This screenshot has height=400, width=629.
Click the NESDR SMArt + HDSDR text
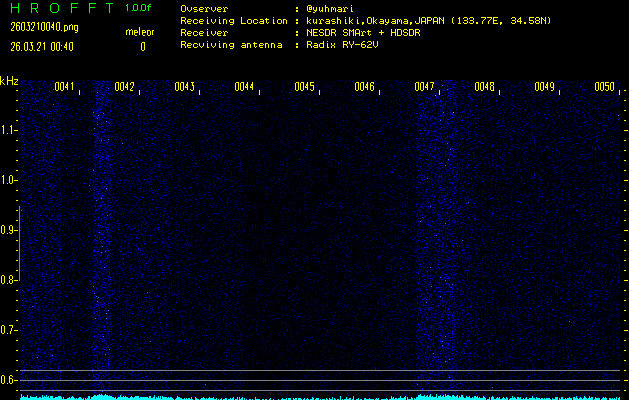point(363,33)
